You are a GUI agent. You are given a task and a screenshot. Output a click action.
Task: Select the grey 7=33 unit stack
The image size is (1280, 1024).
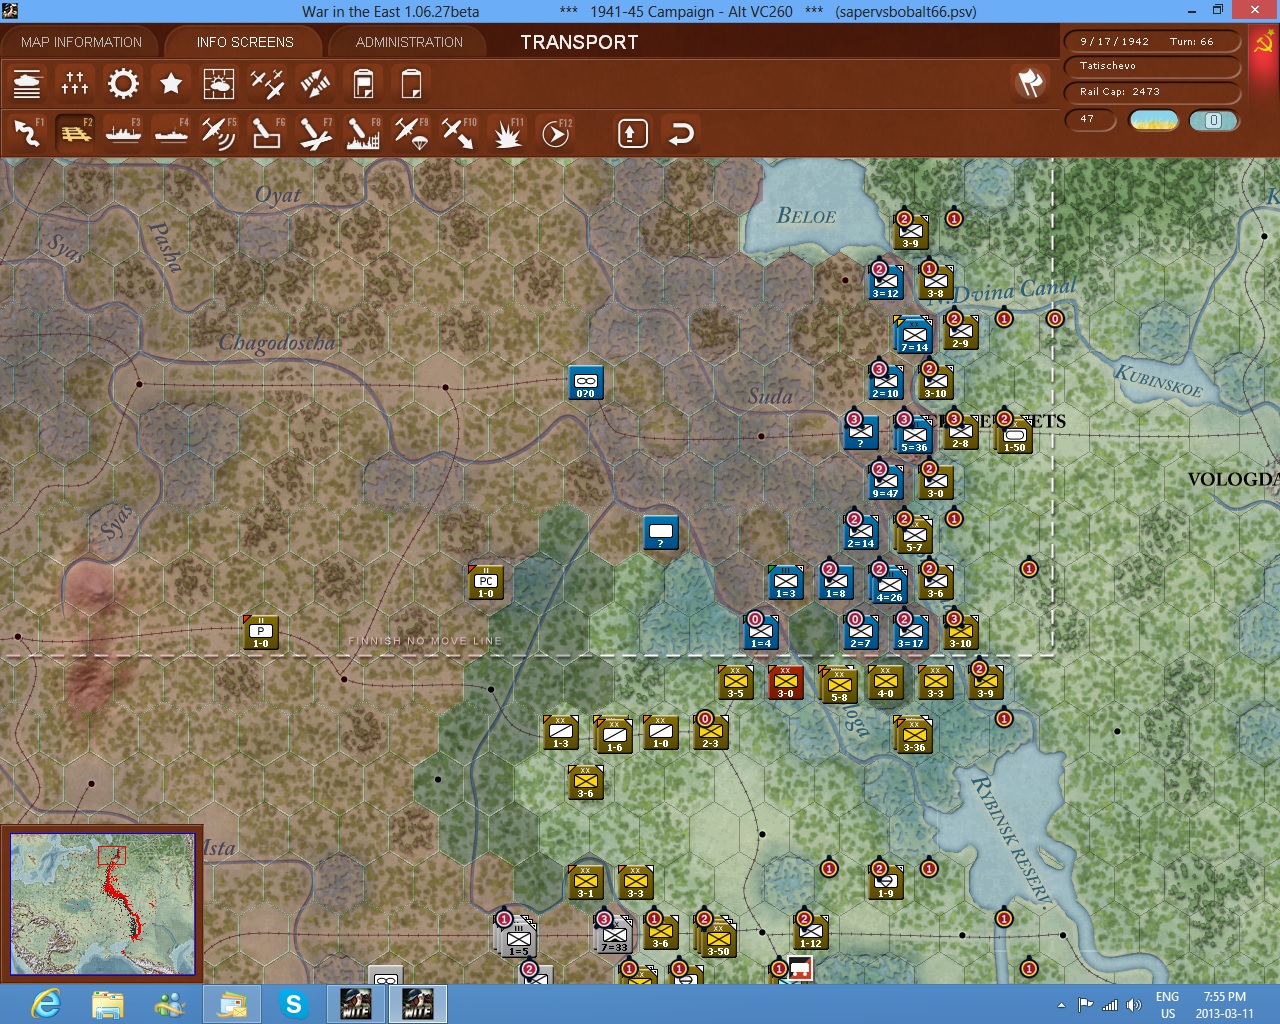tap(614, 936)
